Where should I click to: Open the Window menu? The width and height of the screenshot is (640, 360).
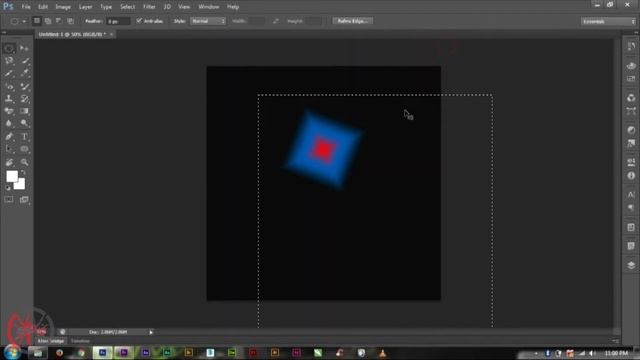click(x=209, y=7)
